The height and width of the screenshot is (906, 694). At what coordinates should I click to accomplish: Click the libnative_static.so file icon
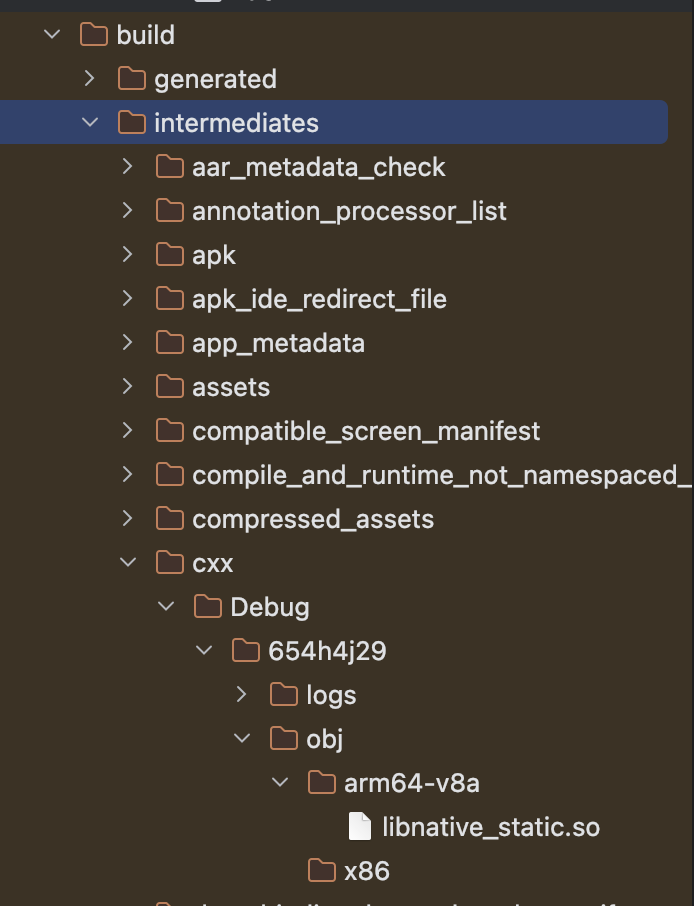pyautogui.click(x=360, y=827)
